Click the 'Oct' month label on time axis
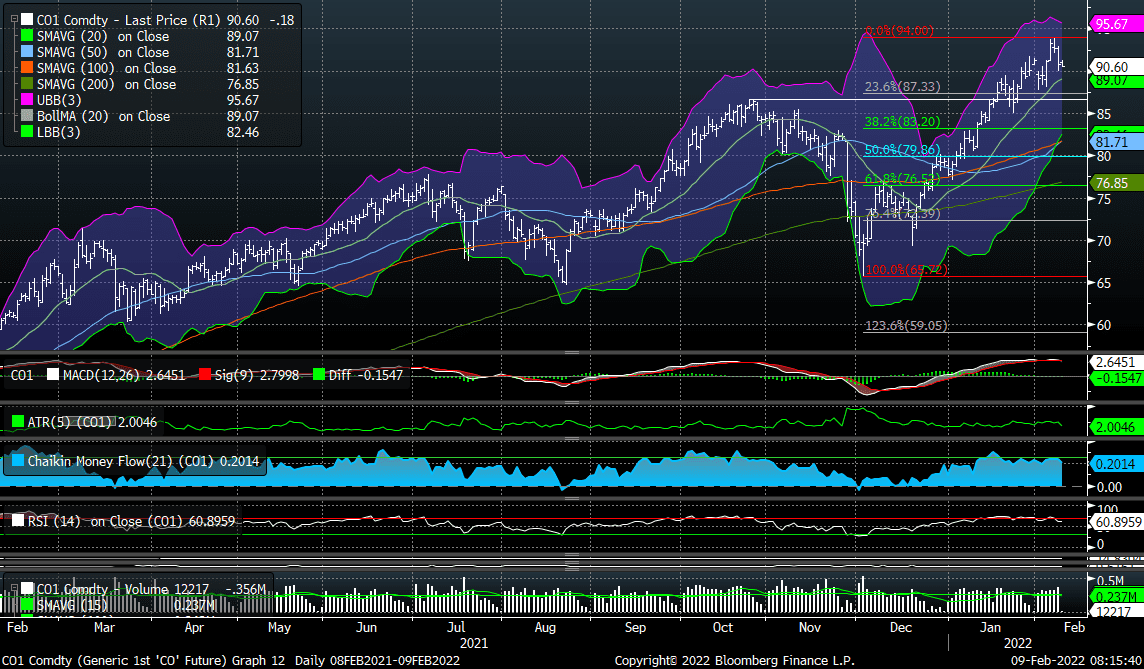1144x669 pixels. [722, 627]
